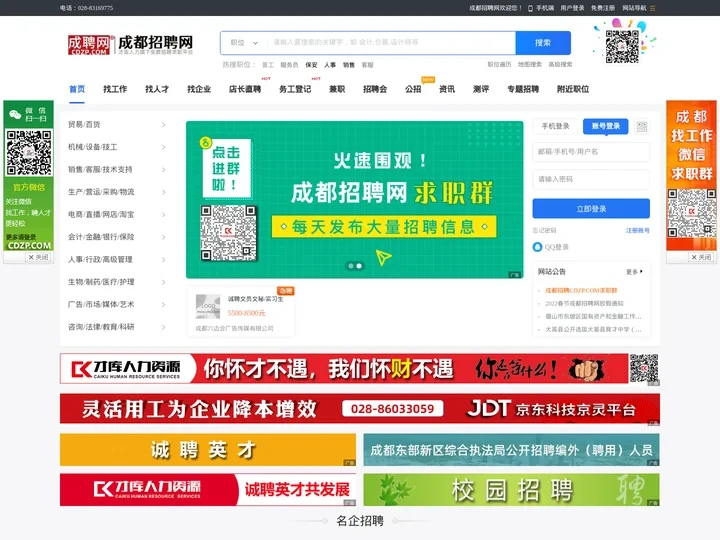Open the 找工作 navigation tab

[x=115, y=89]
